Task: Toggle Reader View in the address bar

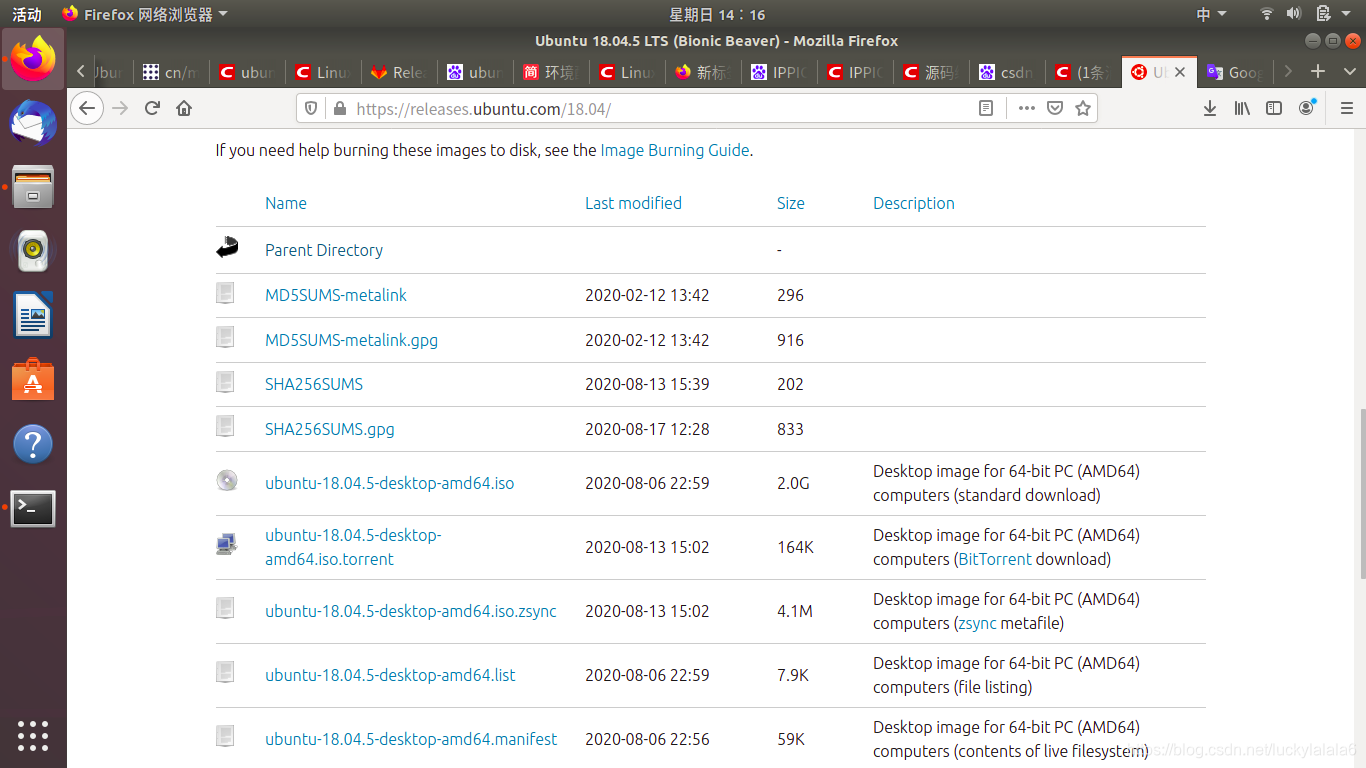Action: 986,107
